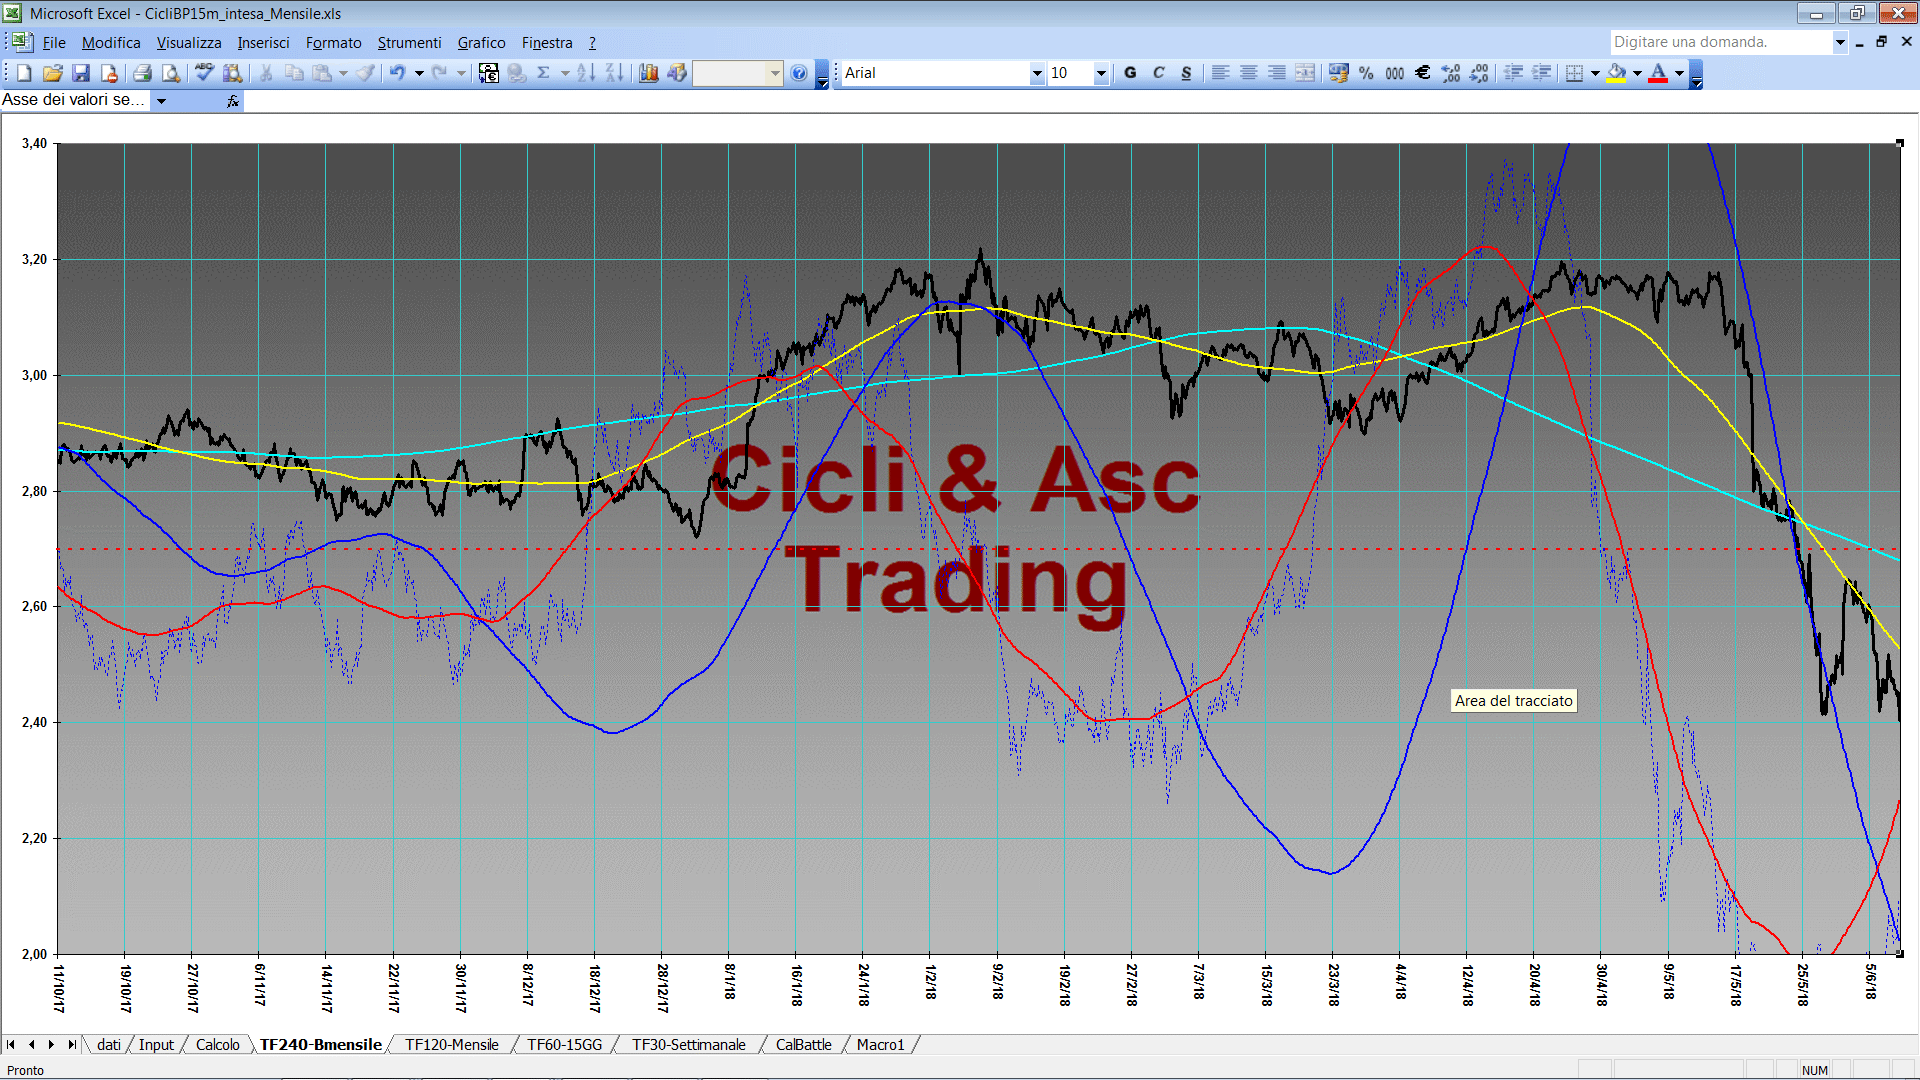Open the Undo history dropdown arrow
Viewport: 1920px width, 1080px height.
pos(419,73)
